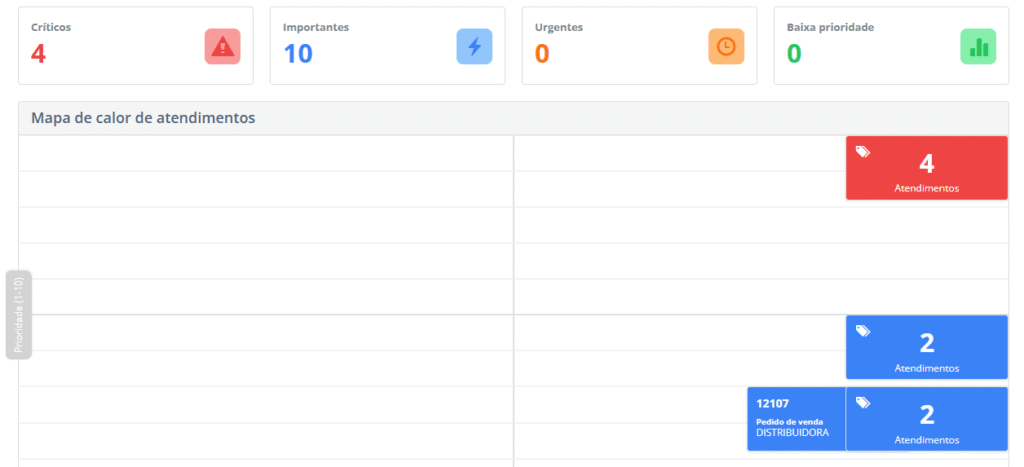This screenshot has height=467, width=1024.
Task: Select the Urgentes count of 0
Action: click(542, 54)
